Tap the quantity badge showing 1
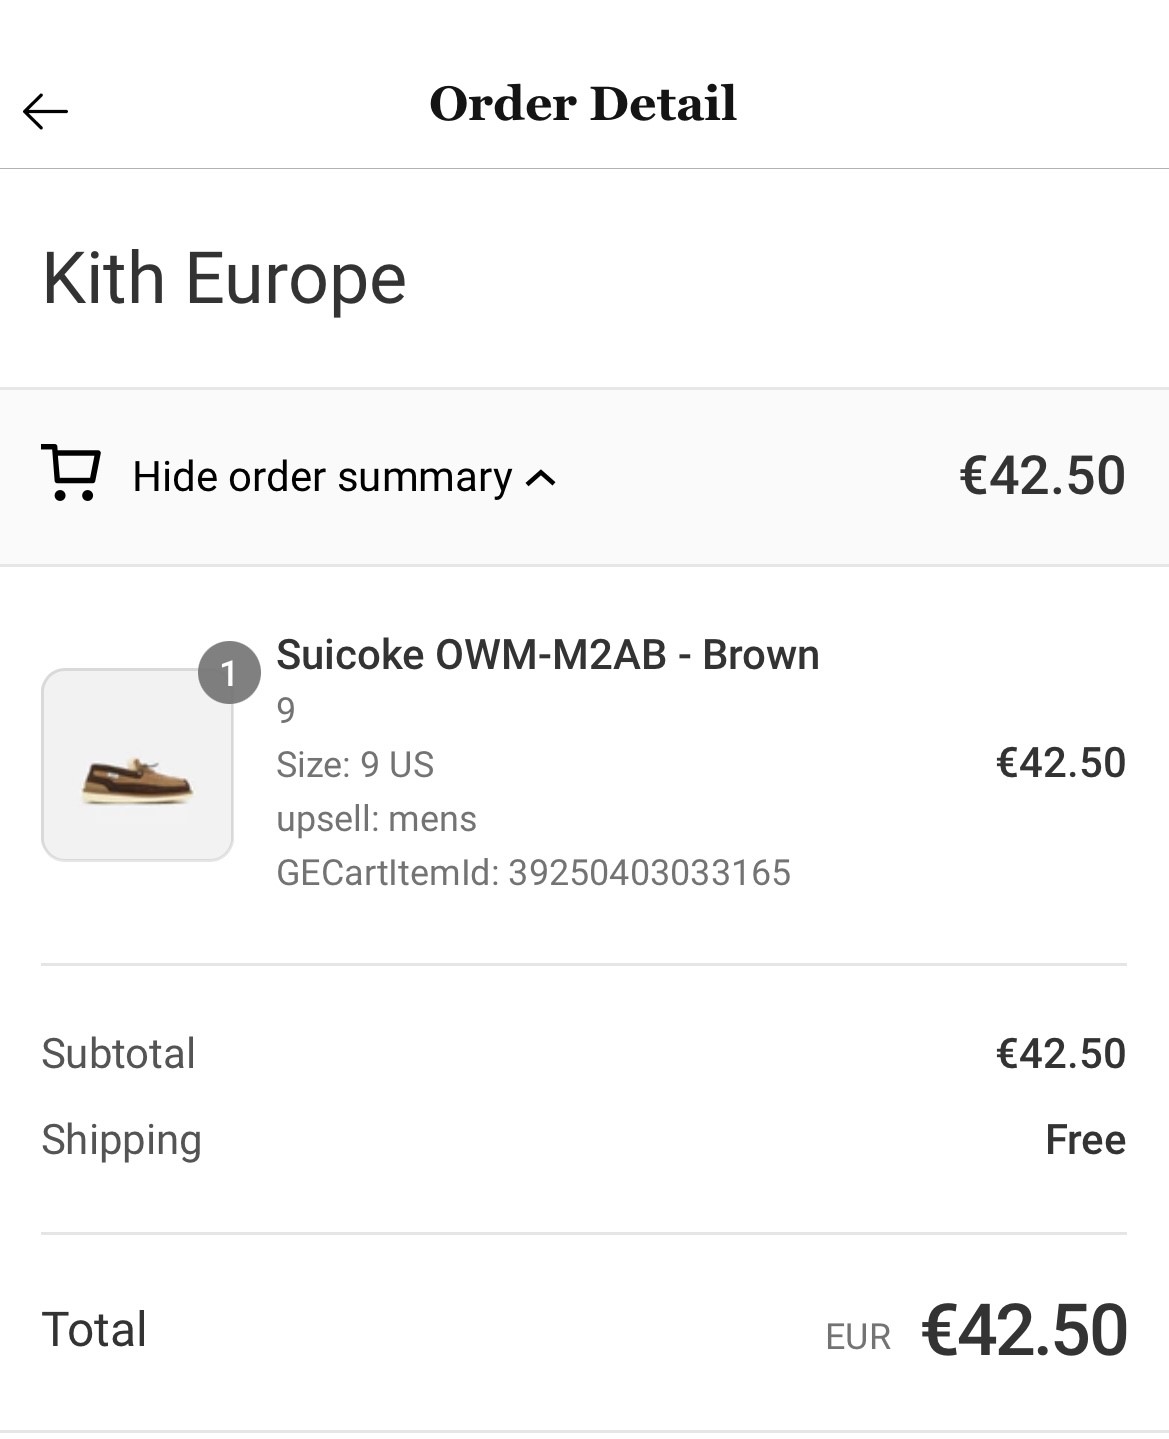Viewport: 1169px width, 1439px height. [229, 673]
